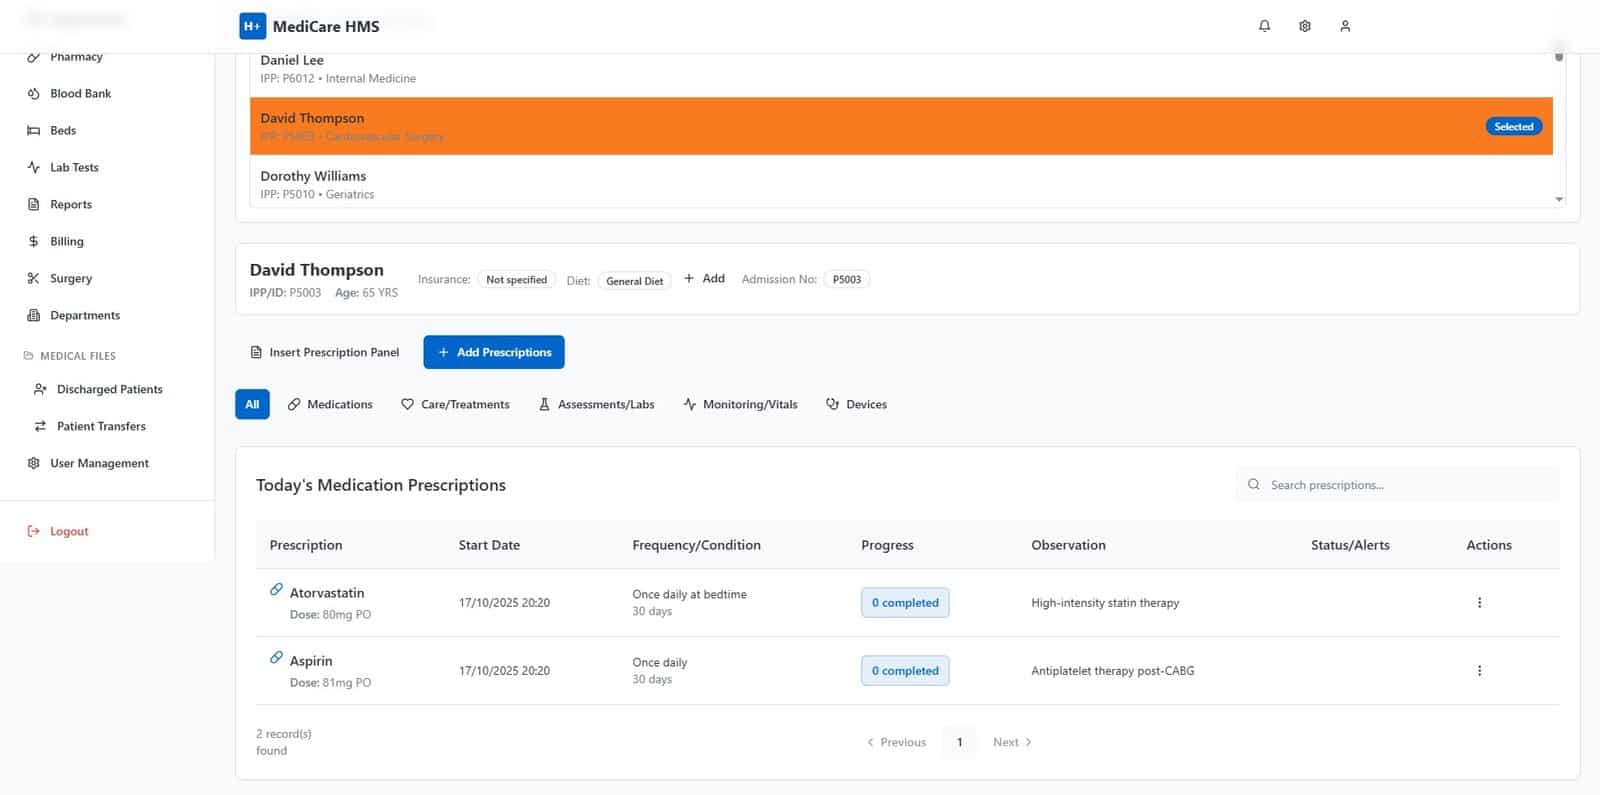
Task: Click the General Diet badge
Action: click(x=634, y=281)
